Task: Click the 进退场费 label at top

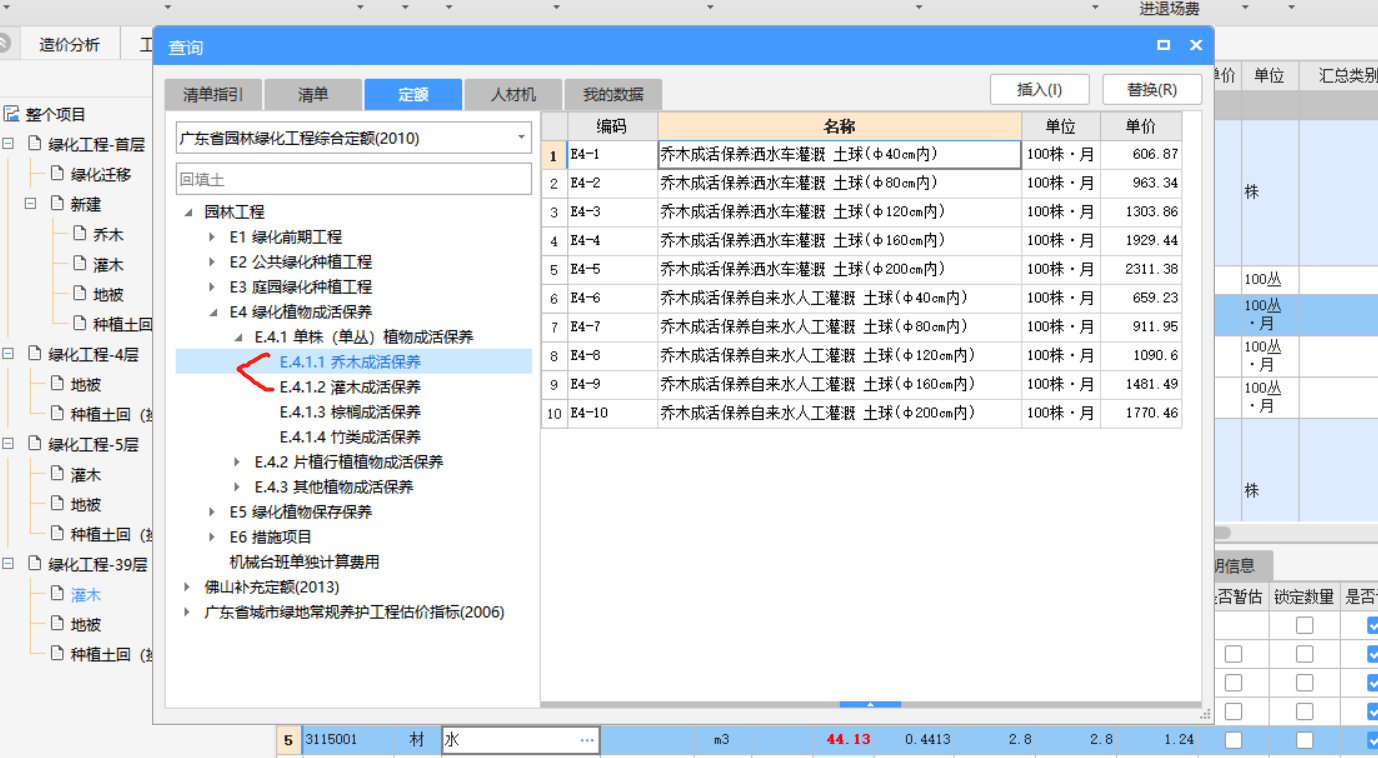Action: coord(1169,9)
